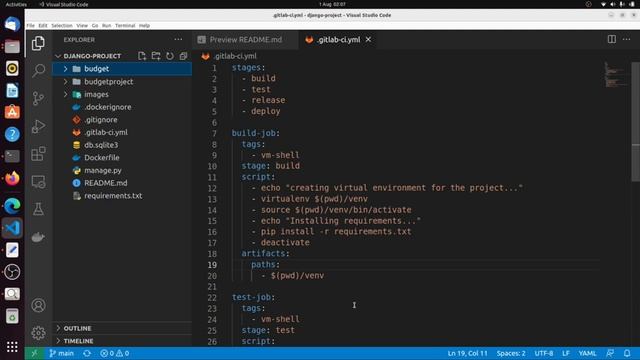Image resolution: width=640 pixels, height=360 pixels.
Task: Open the Edit menu
Action: [43, 25]
